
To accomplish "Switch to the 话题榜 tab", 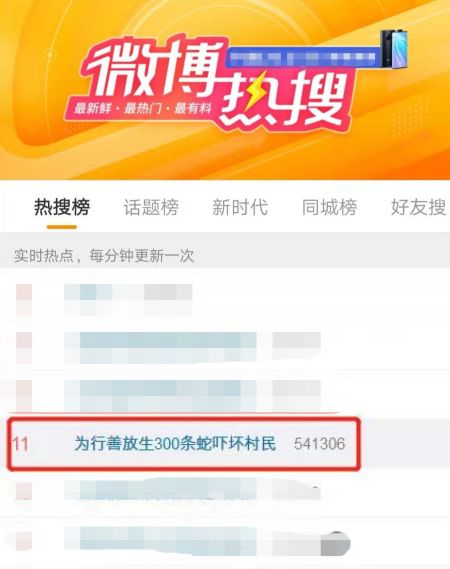I will coord(151,208).
